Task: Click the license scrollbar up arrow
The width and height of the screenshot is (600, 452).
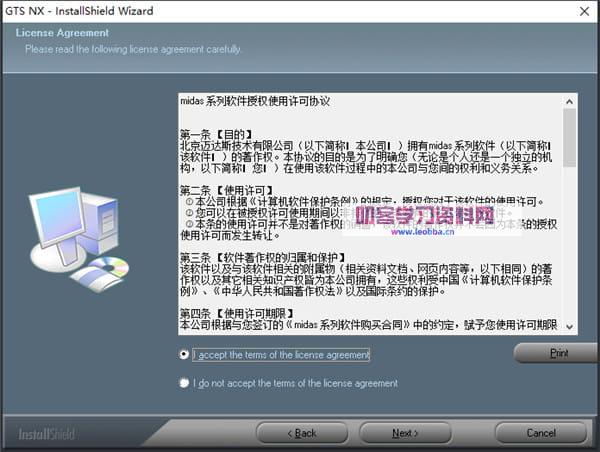Action: (569, 101)
